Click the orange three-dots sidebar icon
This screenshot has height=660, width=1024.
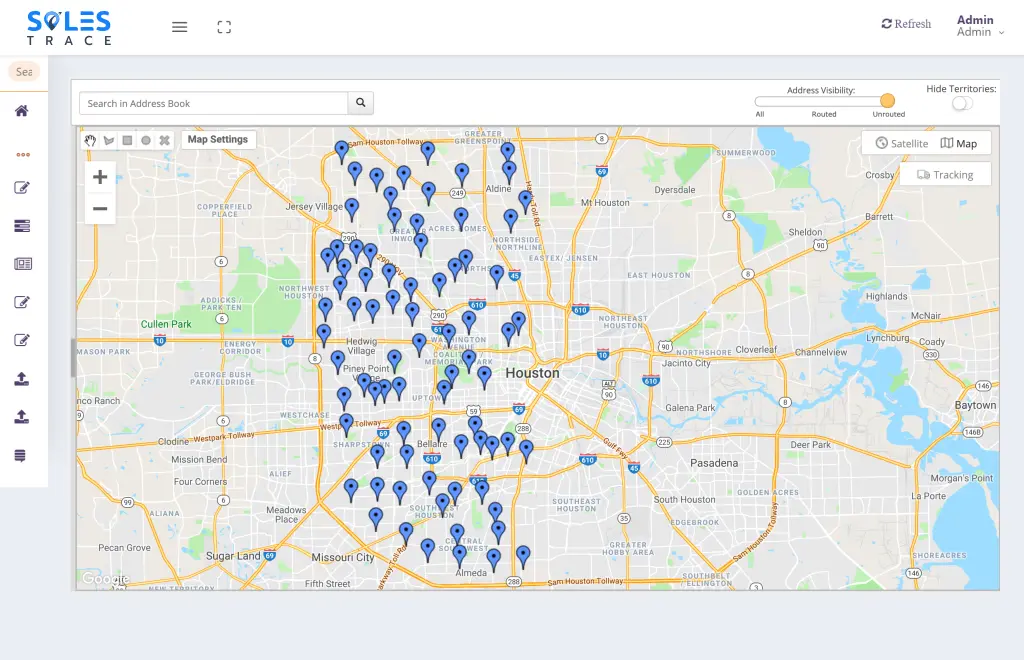(x=23, y=155)
